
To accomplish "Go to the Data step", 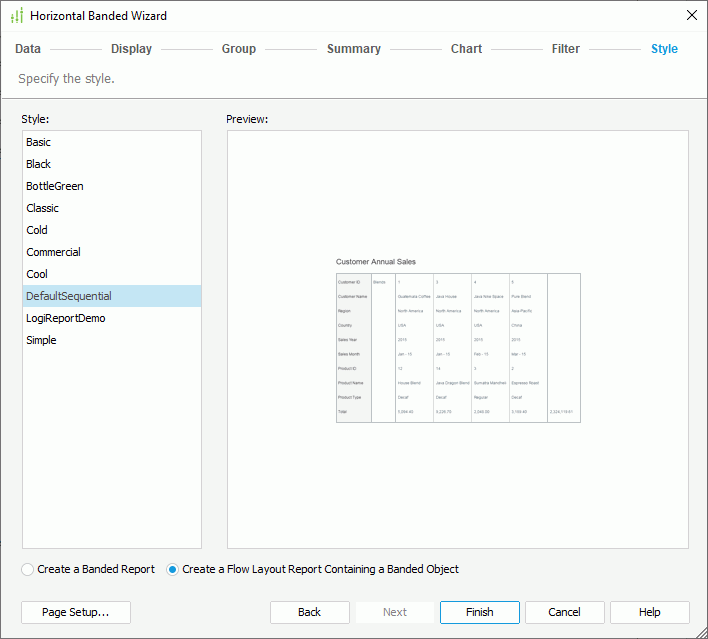I will [x=28, y=49].
